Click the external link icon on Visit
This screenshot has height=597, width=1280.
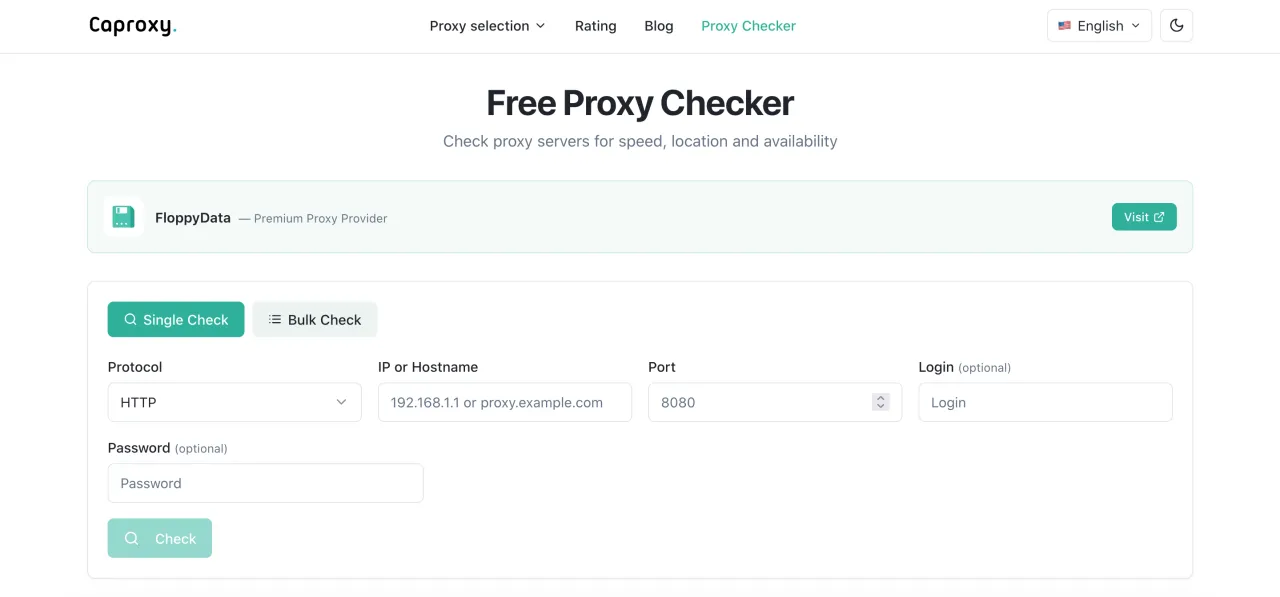(1159, 217)
